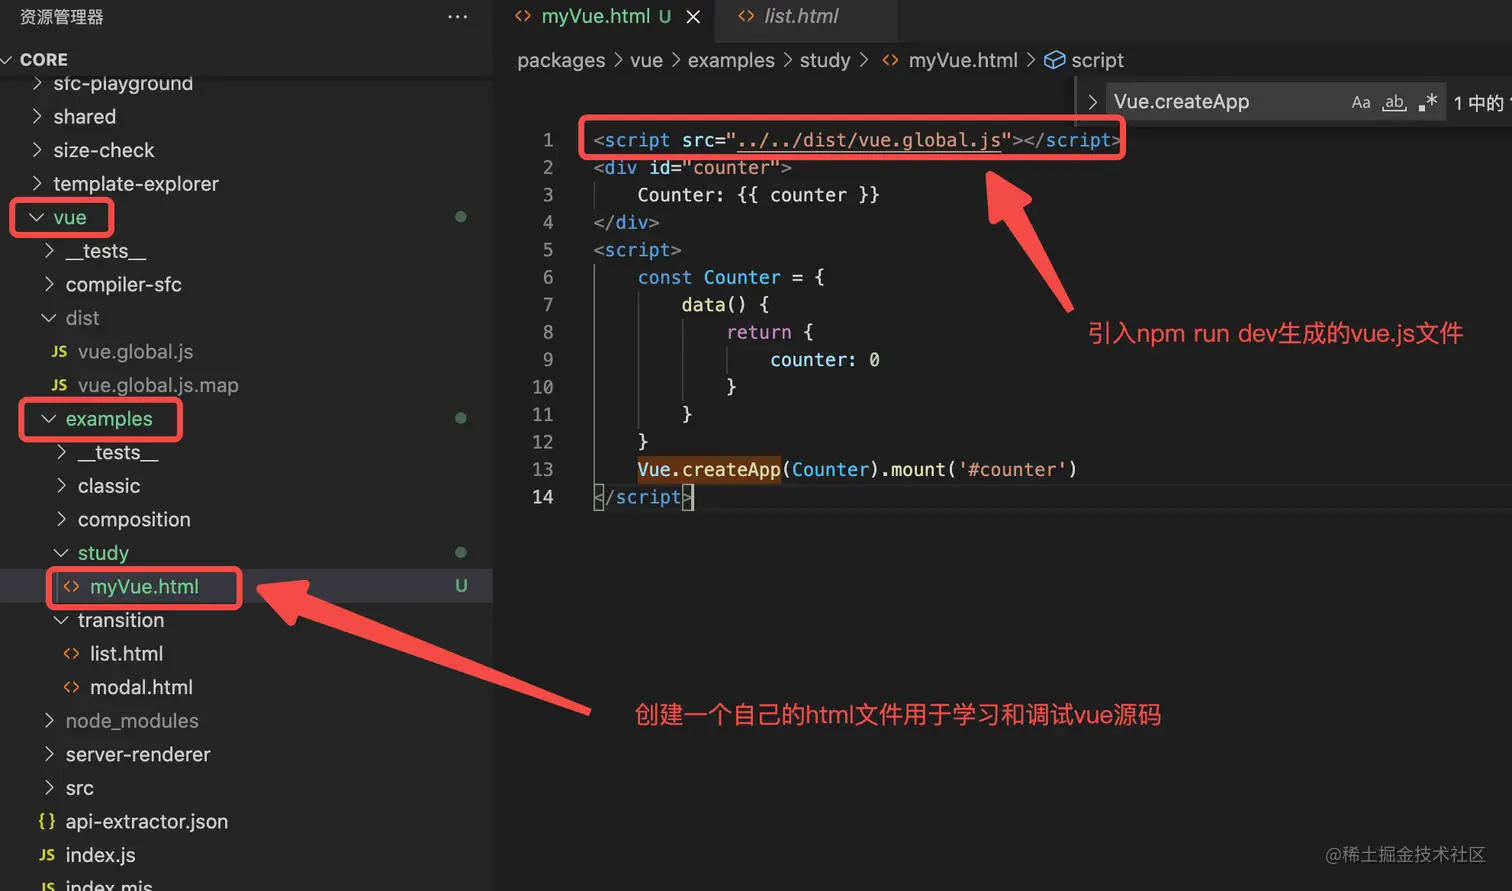Toggle Use Regular Expression in find widget
This screenshot has height=891, width=1512.
(x=1428, y=102)
